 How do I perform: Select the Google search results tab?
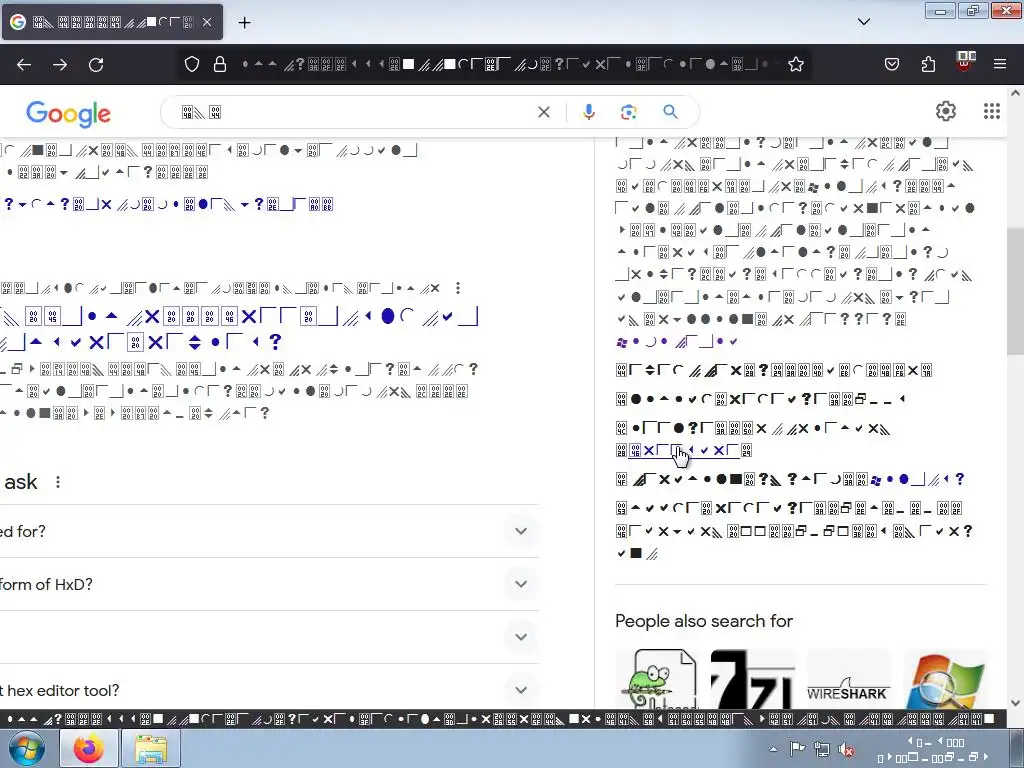[112, 22]
